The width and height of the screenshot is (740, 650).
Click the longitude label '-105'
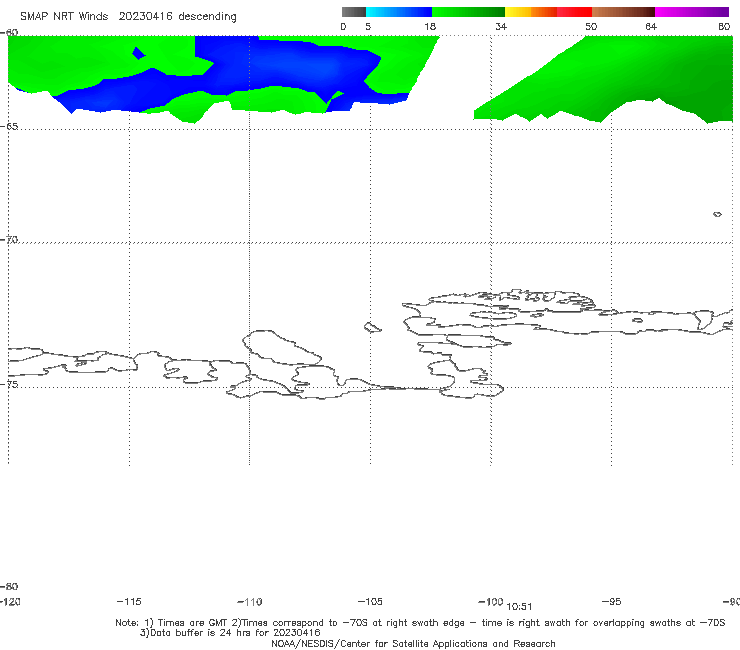[370, 601]
